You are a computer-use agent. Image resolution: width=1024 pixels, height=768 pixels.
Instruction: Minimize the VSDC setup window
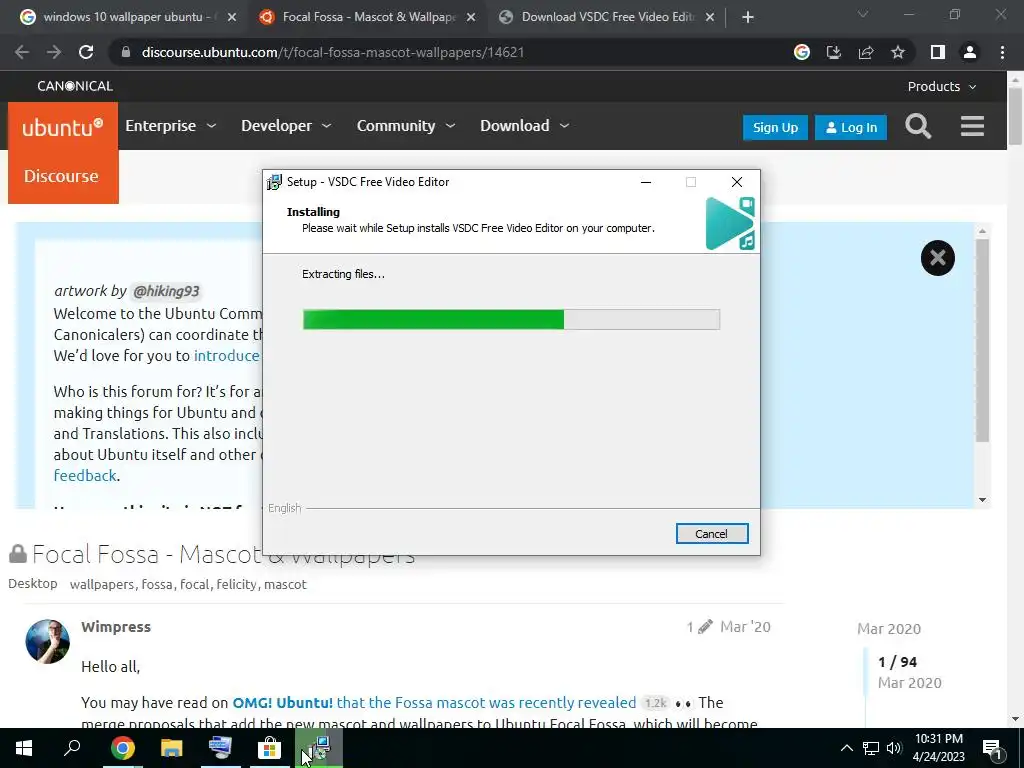(646, 182)
